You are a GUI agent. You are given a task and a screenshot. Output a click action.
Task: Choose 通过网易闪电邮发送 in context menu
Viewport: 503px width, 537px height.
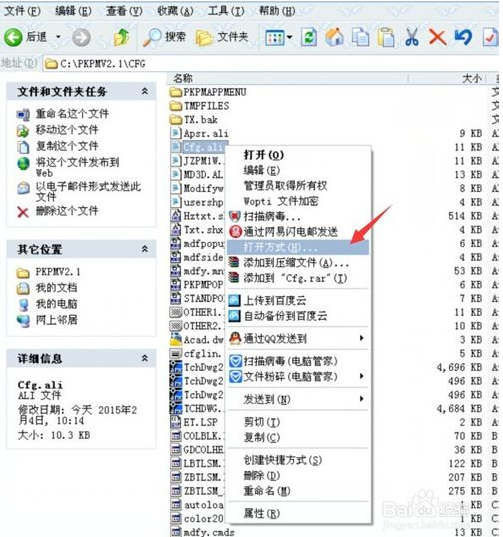(298, 232)
